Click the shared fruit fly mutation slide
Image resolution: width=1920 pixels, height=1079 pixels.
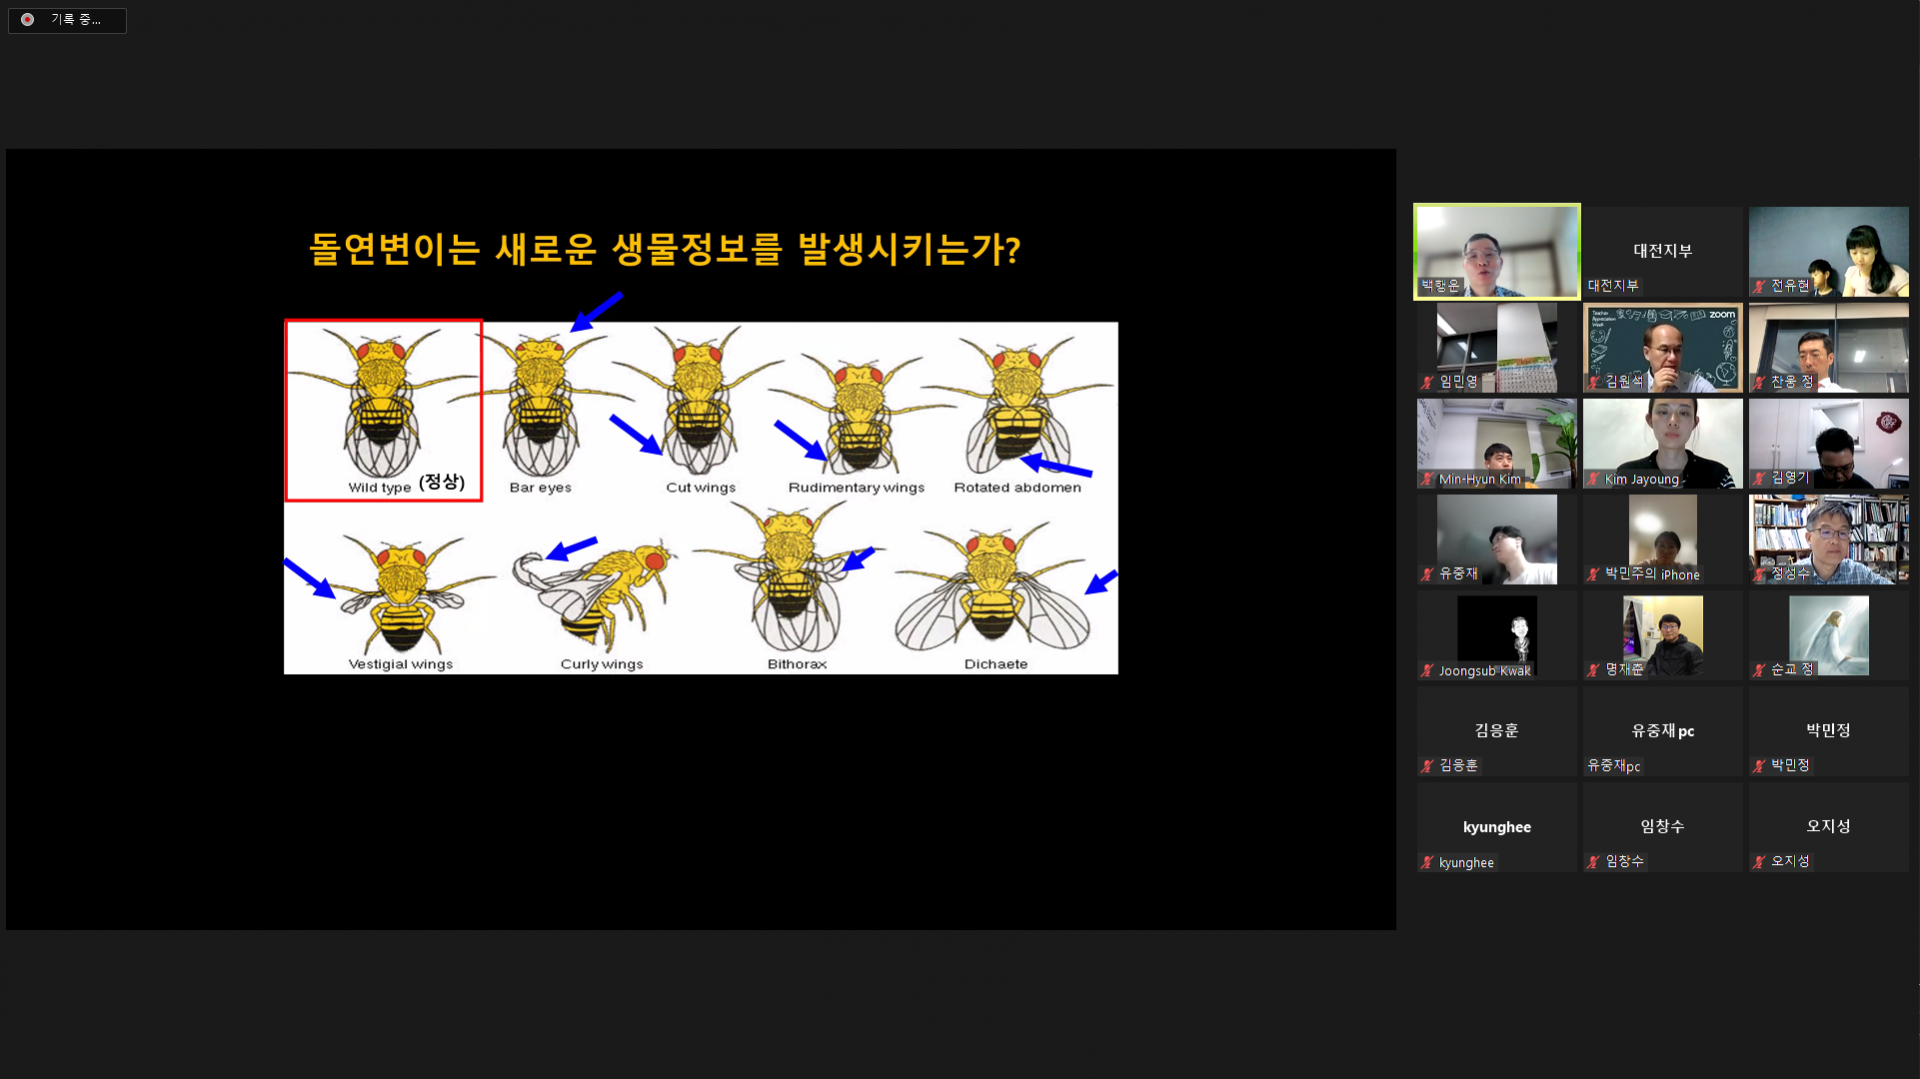point(701,540)
